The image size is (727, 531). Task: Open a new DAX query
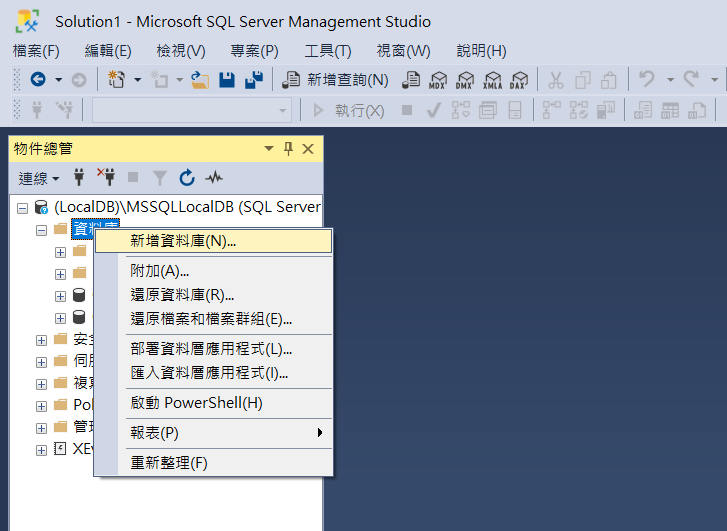[x=519, y=80]
